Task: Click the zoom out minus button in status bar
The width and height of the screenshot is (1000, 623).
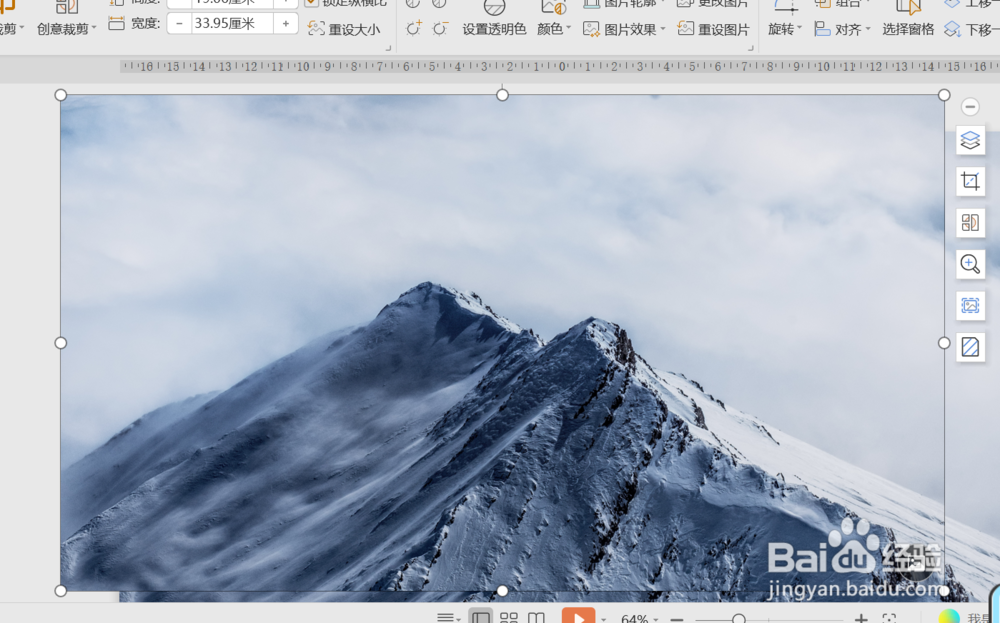Action: coord(677,619)
